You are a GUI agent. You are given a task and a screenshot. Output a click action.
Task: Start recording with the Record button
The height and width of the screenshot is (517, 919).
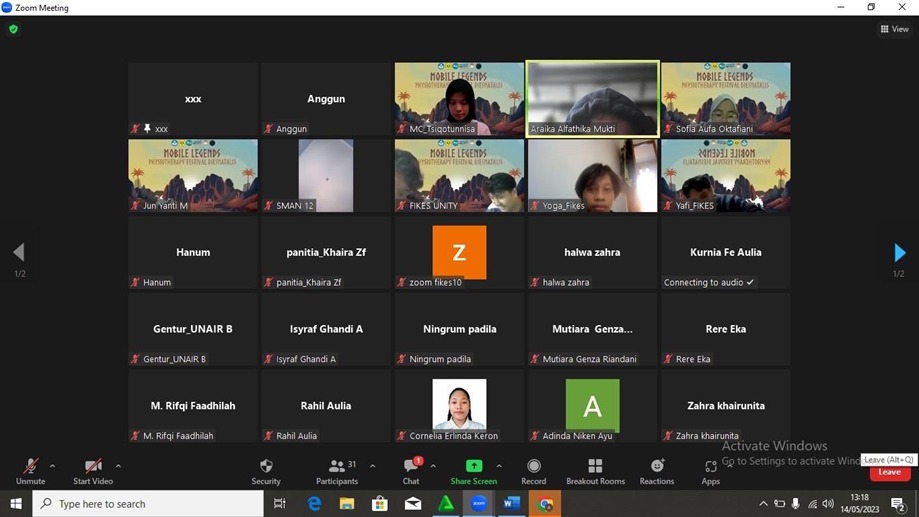point(533,471)
